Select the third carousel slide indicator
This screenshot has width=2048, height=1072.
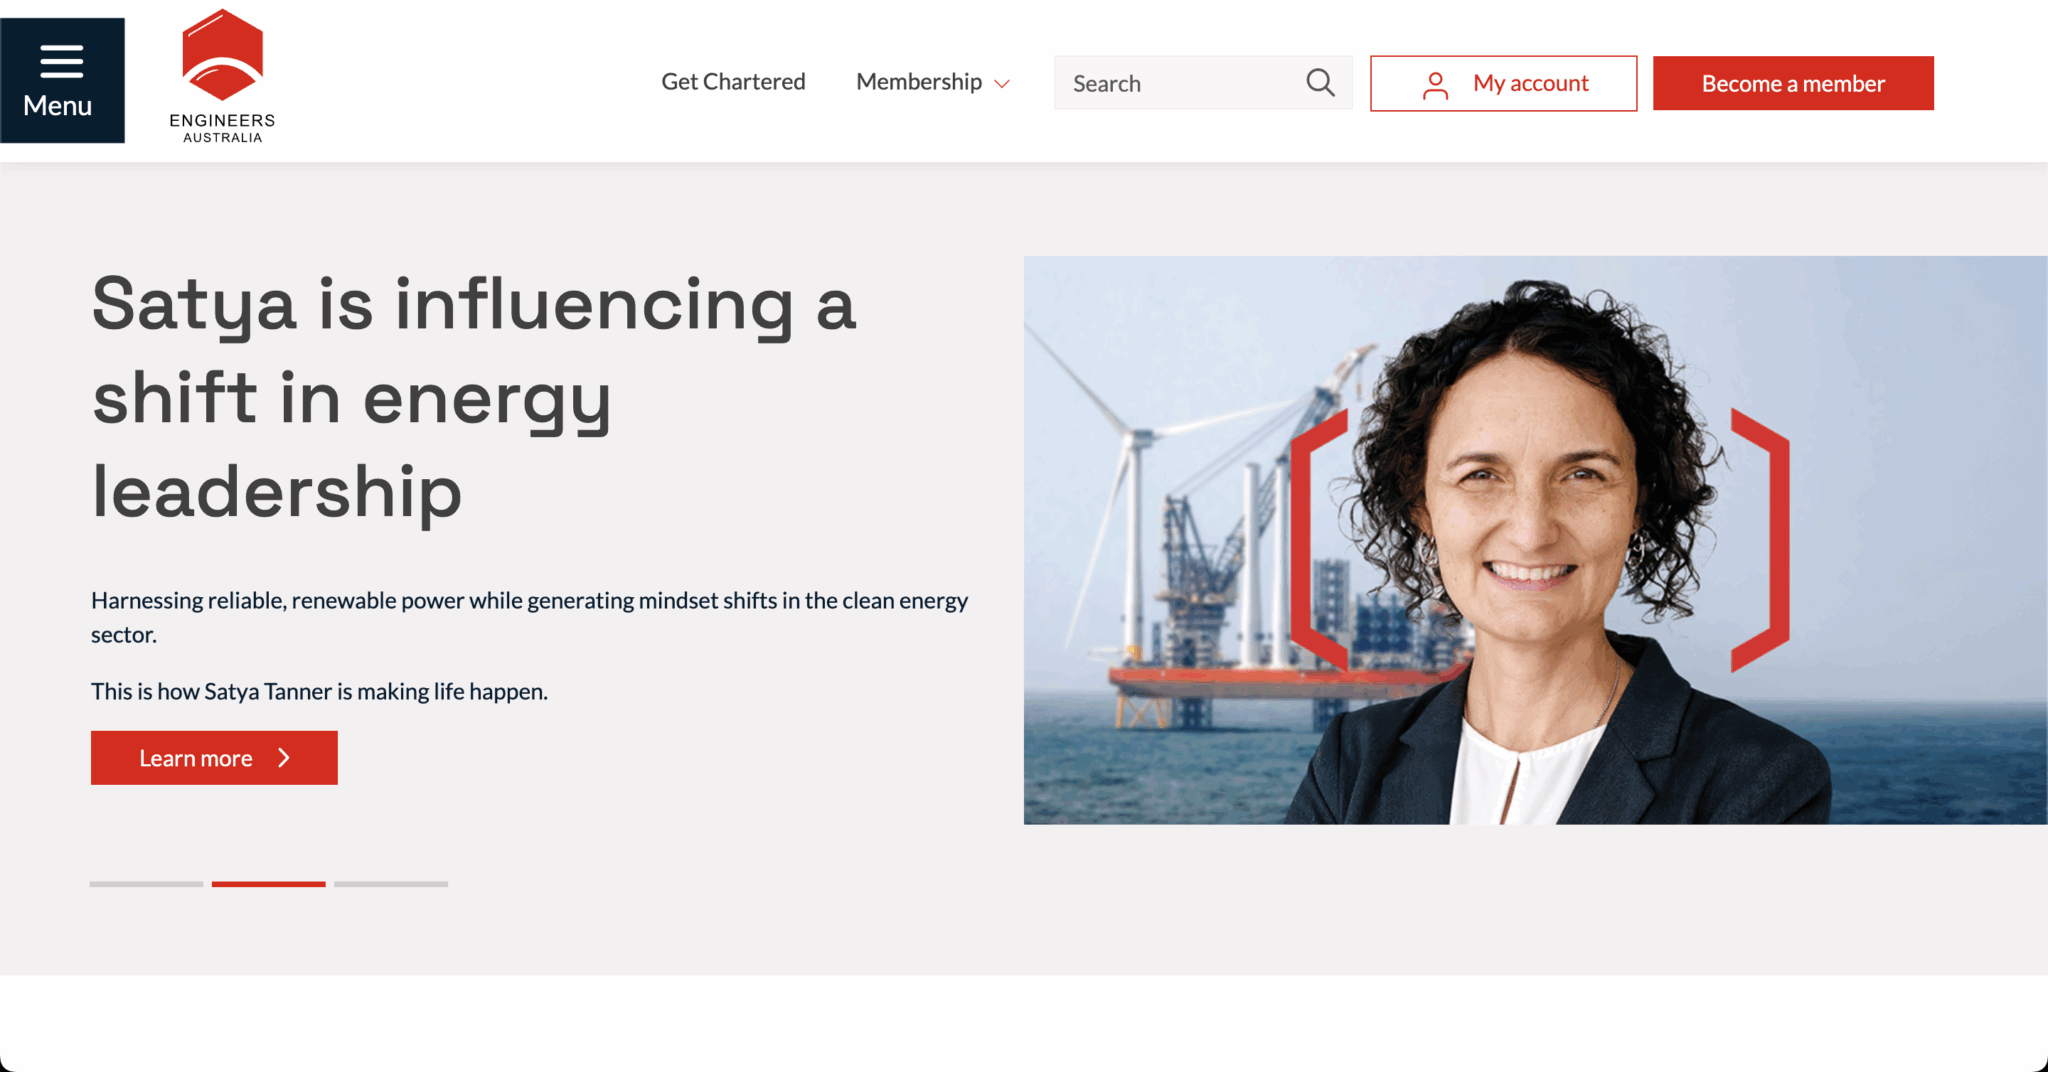[391, 884]
